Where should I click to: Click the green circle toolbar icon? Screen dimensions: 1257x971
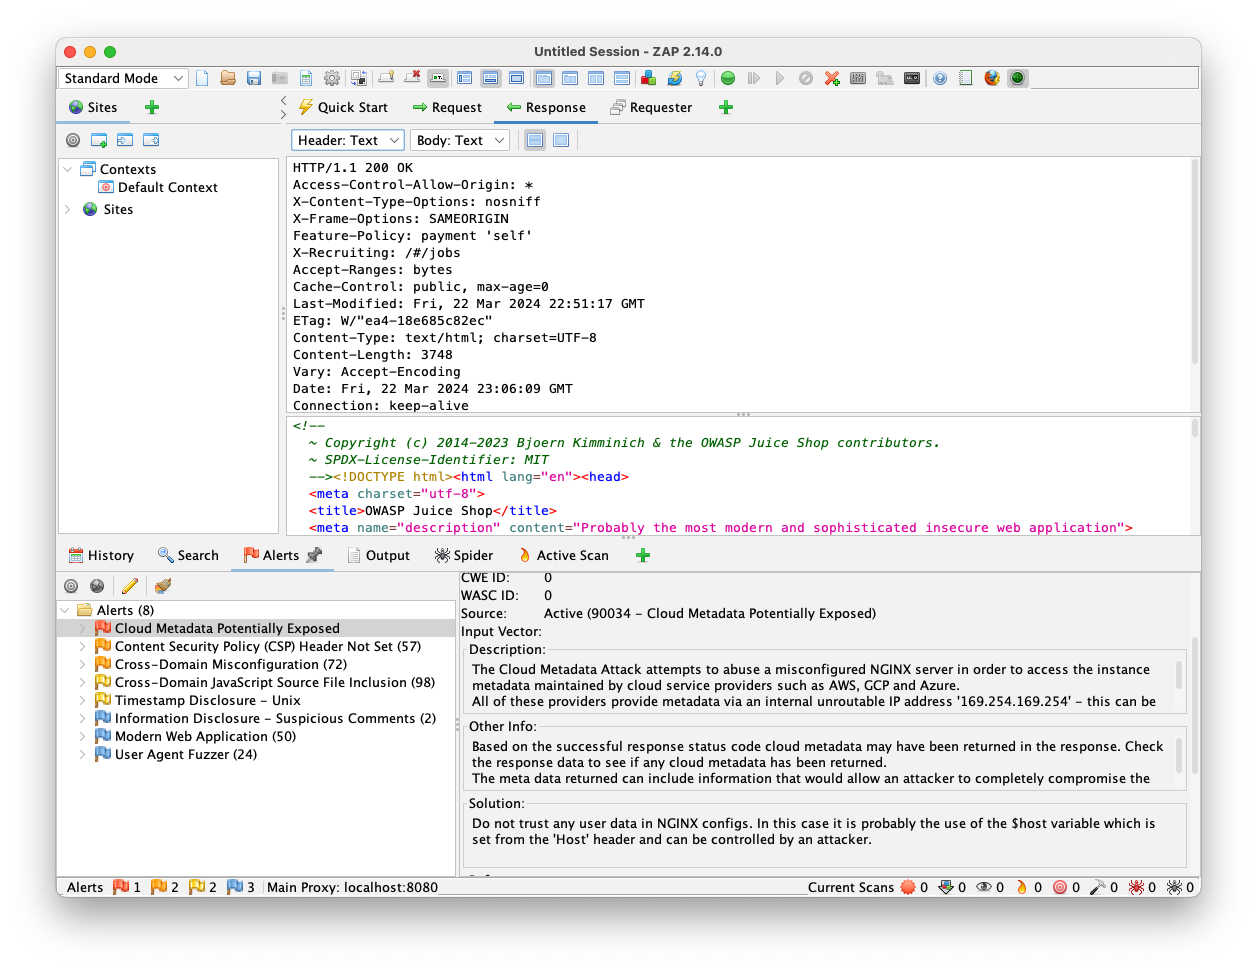click(x=728, y=78)
